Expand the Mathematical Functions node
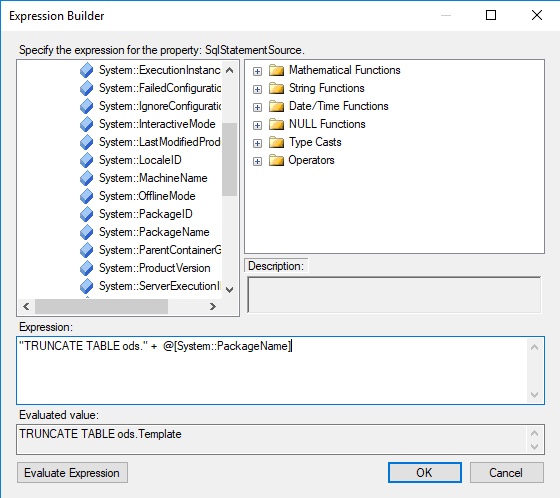Image resolution: width=560 pixels, height=498 pixels. tap(257, 71)
